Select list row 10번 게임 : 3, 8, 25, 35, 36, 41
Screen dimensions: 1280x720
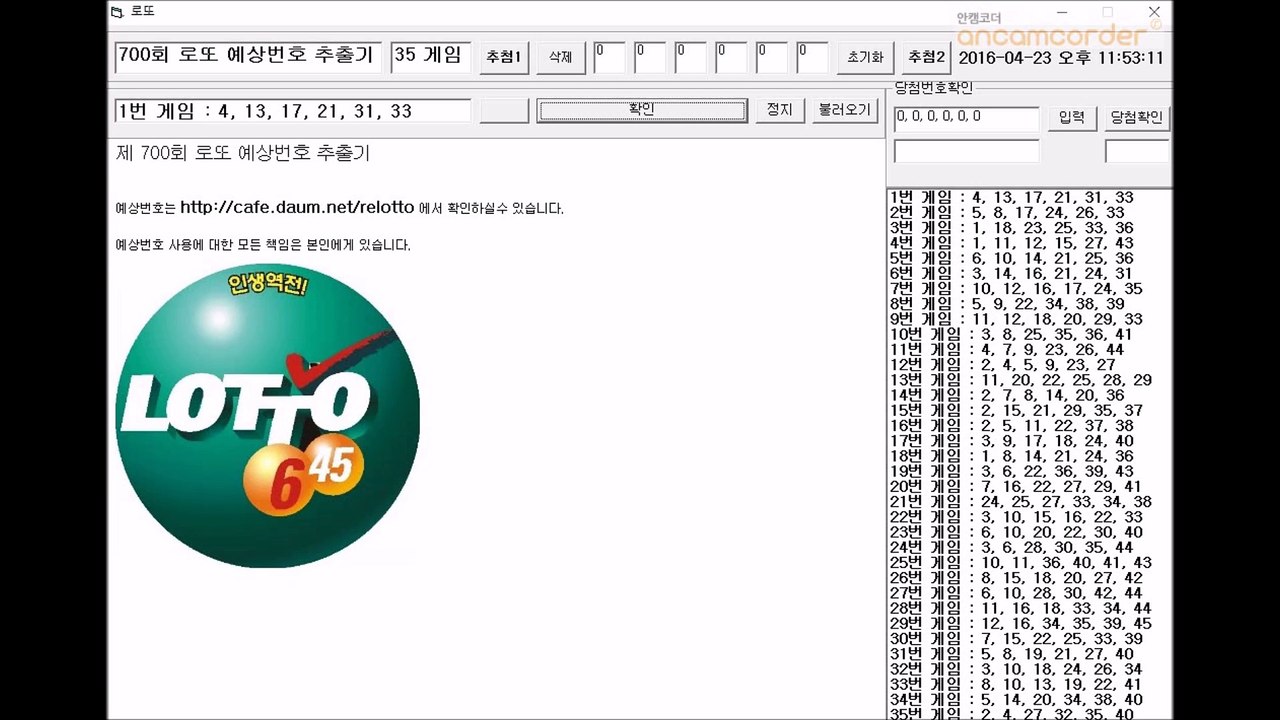1012,334
